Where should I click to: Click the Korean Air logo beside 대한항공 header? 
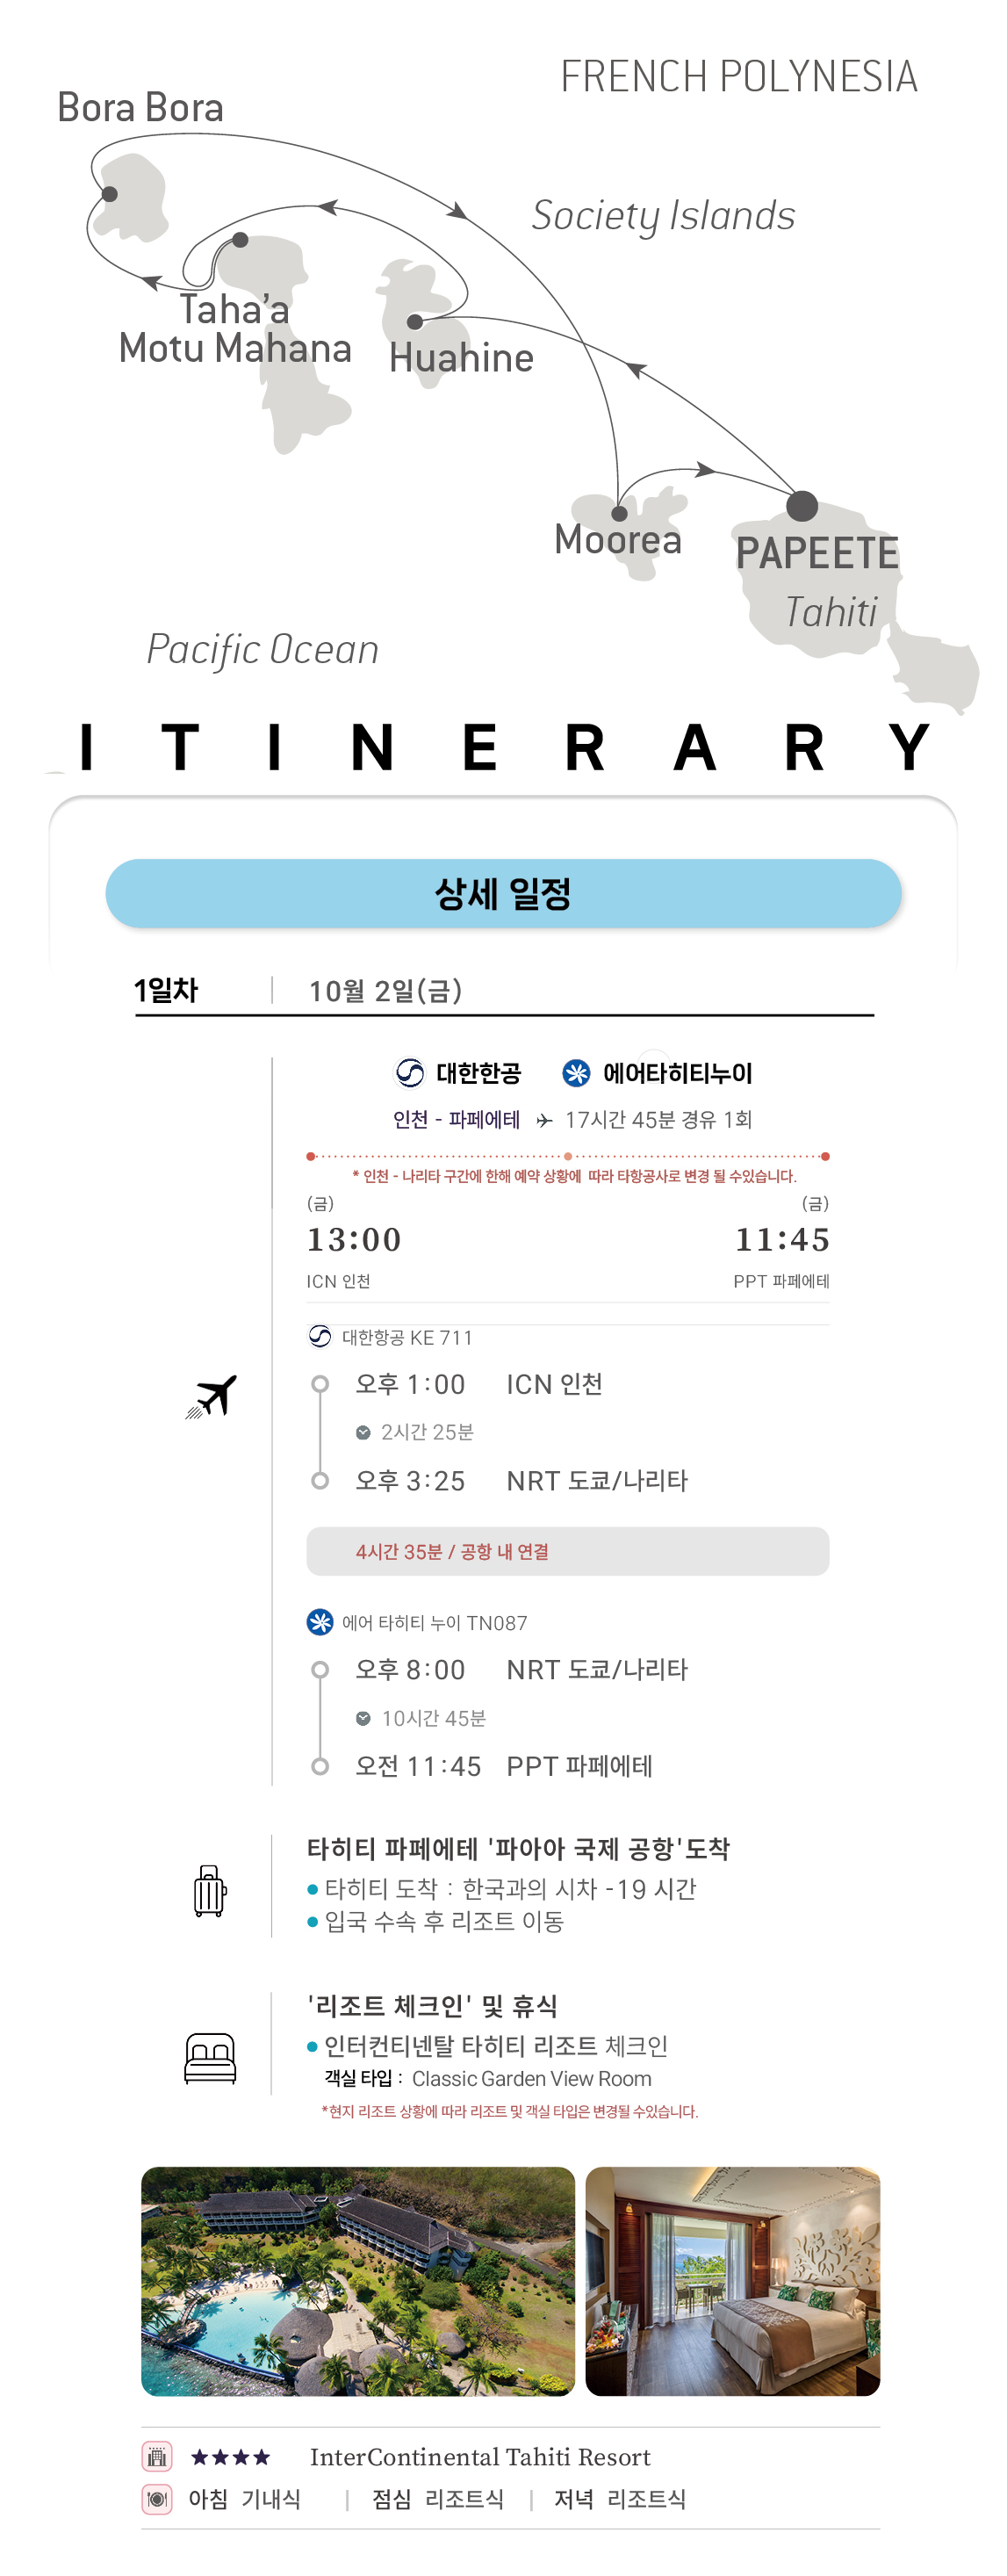point(410,1073)
